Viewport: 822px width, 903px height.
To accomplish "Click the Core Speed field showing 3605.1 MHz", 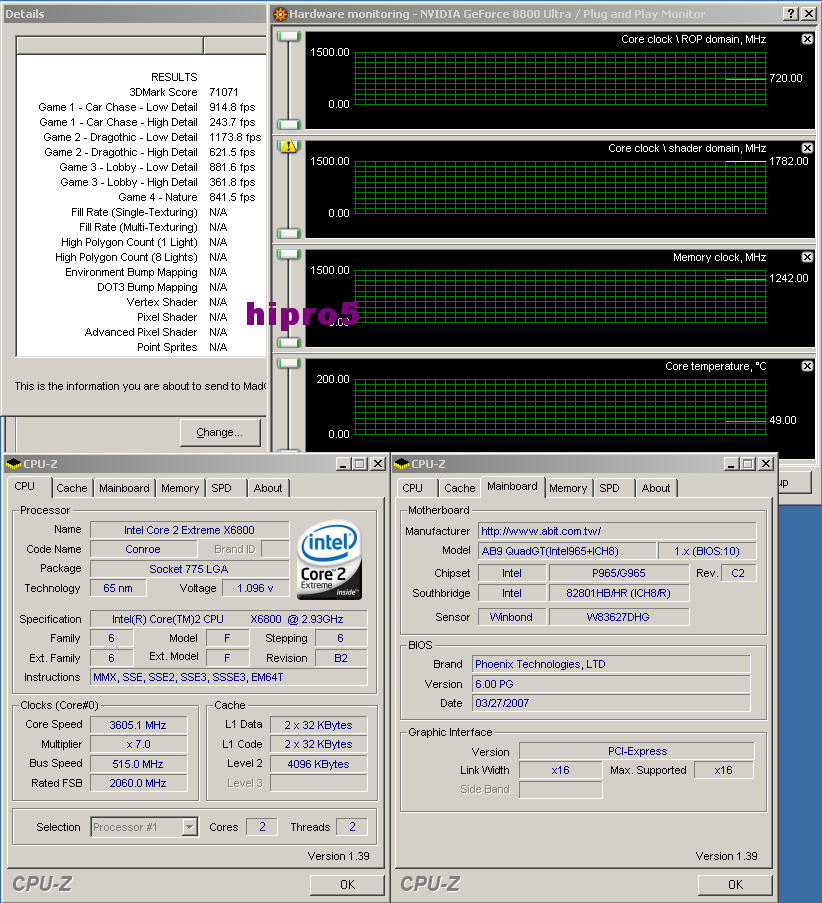I will pos(139,724).
